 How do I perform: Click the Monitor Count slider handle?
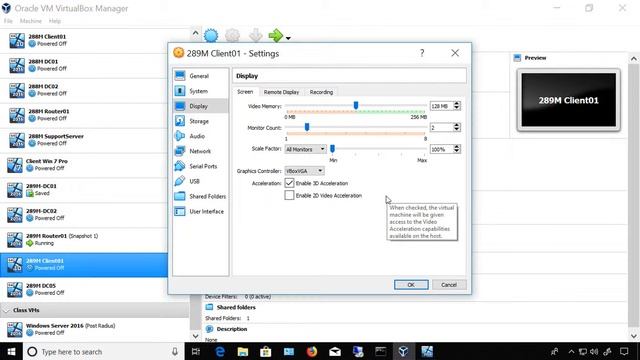(307, 127)
